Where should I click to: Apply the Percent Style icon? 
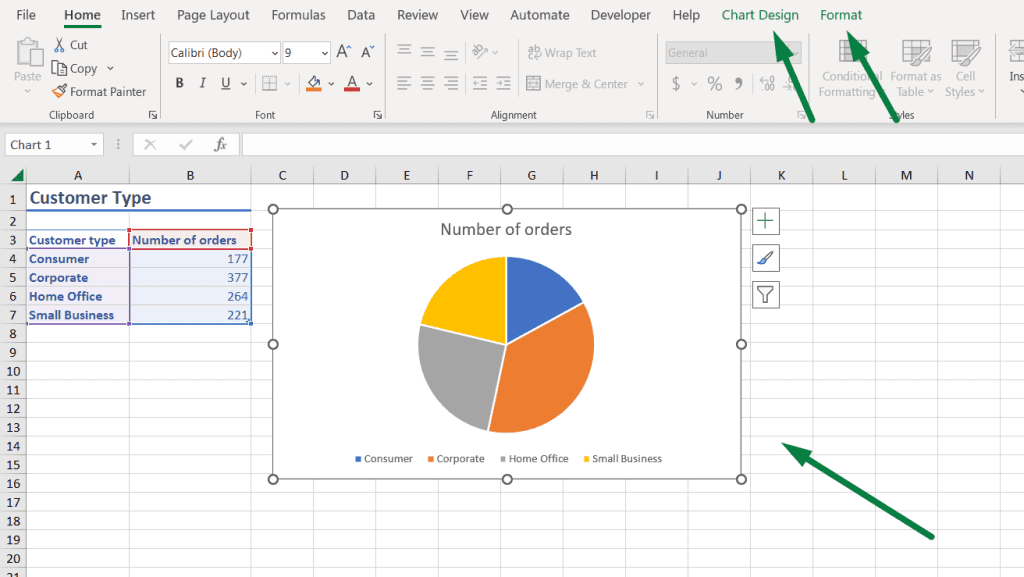pos(714,84)
